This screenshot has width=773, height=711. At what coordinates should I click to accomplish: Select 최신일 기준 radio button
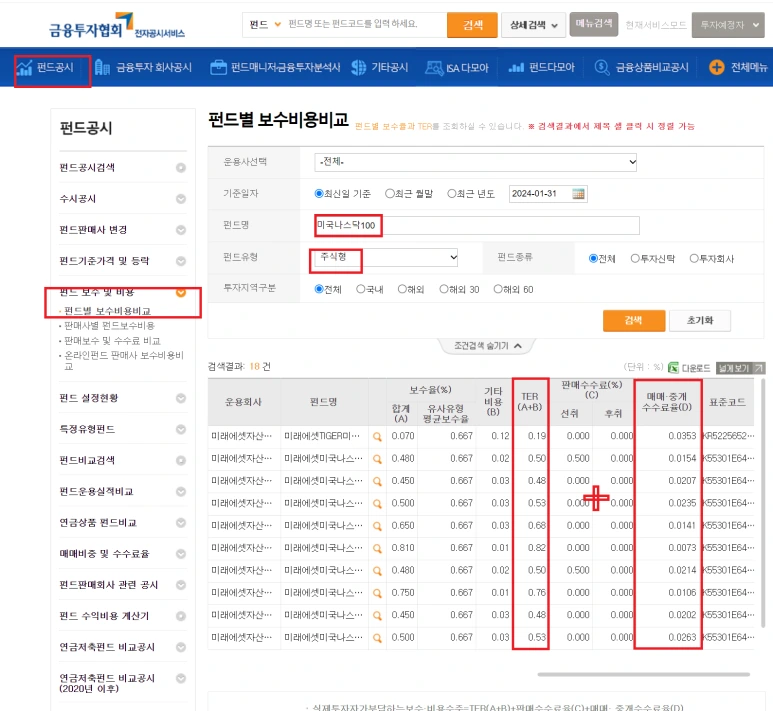(x=319, y=193)
